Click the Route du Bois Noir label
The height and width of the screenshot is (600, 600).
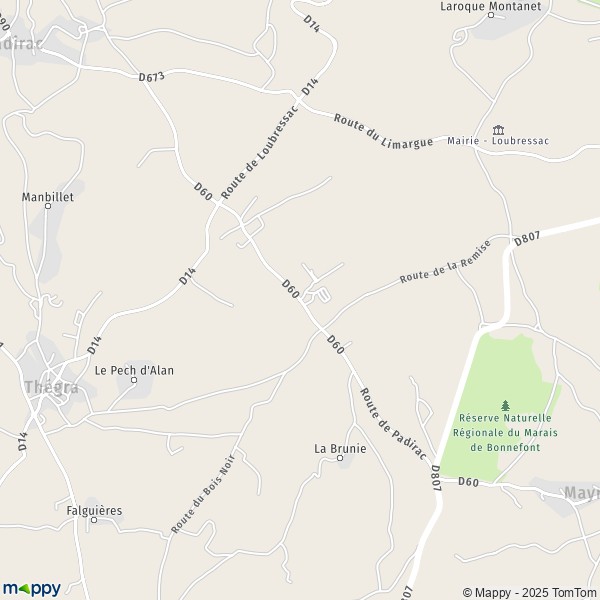pyautogui.click(x=203, y=494)
